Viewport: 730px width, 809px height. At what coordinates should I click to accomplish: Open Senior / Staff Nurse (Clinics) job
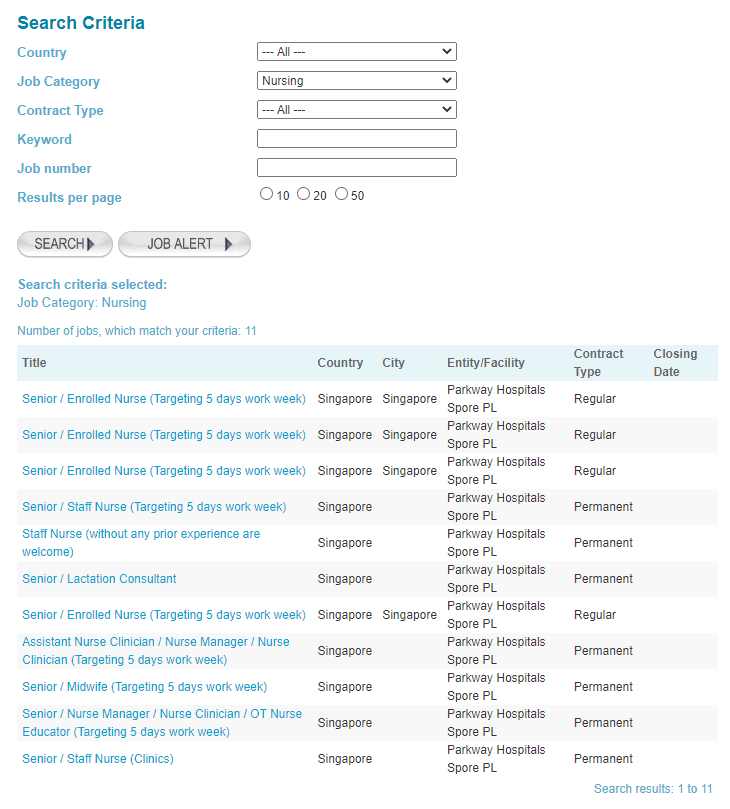pyautogui.click(x=98, y=759)
